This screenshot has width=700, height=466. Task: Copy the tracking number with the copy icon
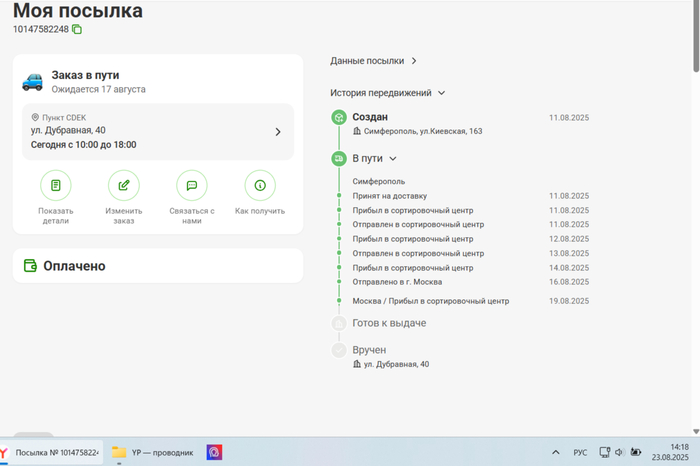(77, 30)
